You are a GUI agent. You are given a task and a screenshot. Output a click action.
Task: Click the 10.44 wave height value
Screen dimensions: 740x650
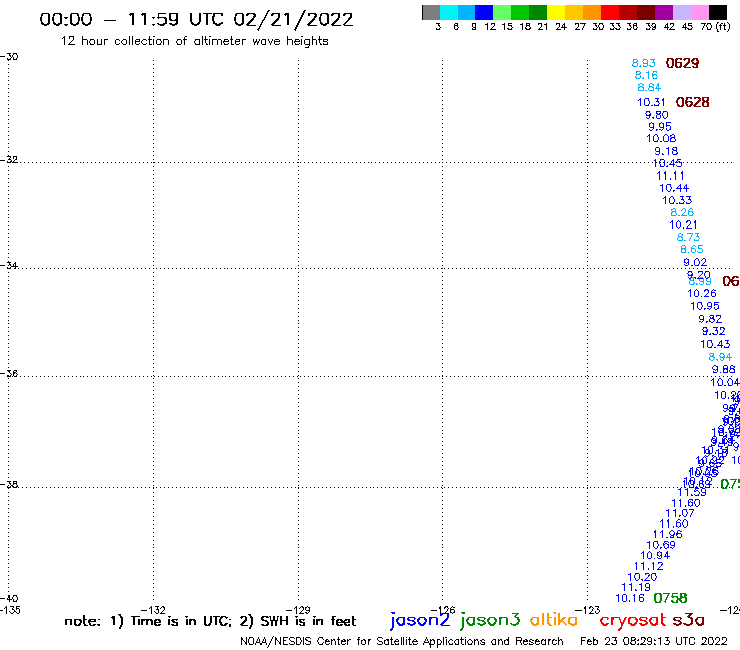pyautogui.click(x=674, y=188)
